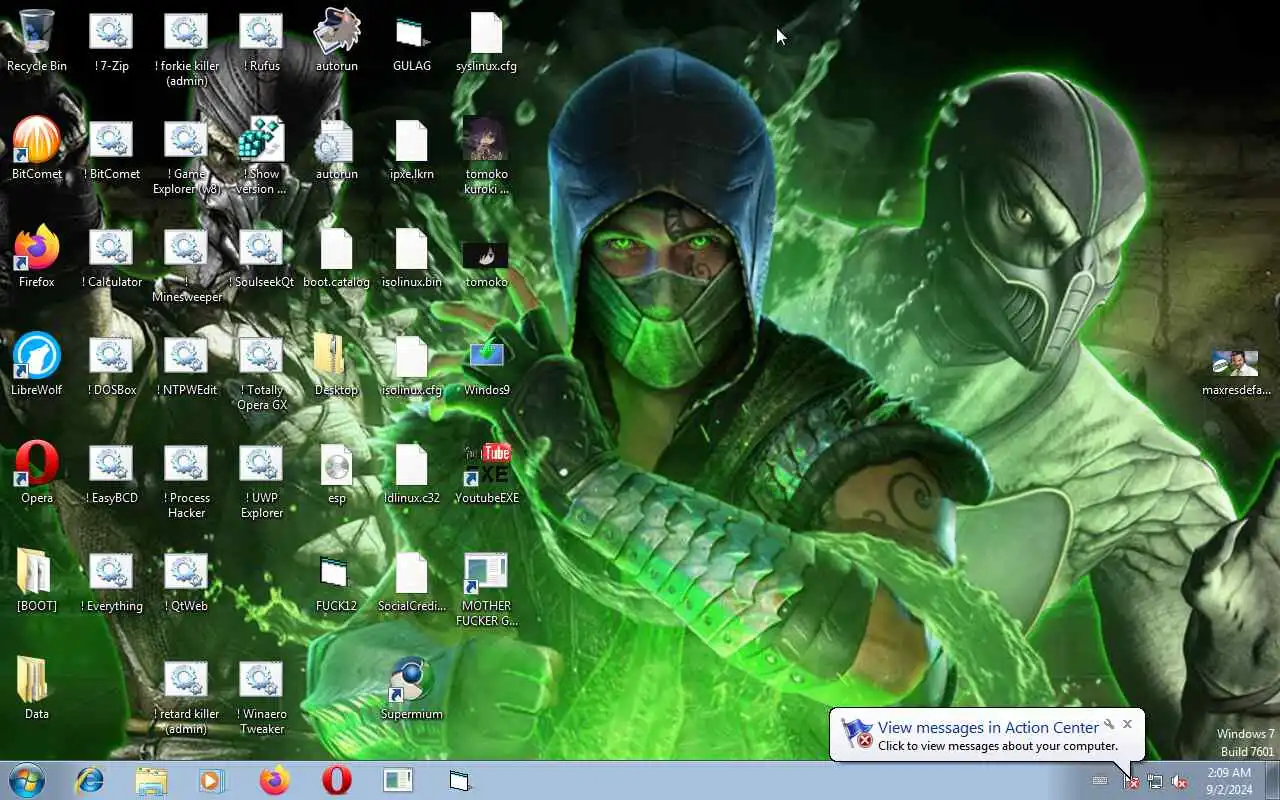Select the ! Rufus shortcut icon
This screenshot has height=800, width=1280.
[x=262, y=41]
